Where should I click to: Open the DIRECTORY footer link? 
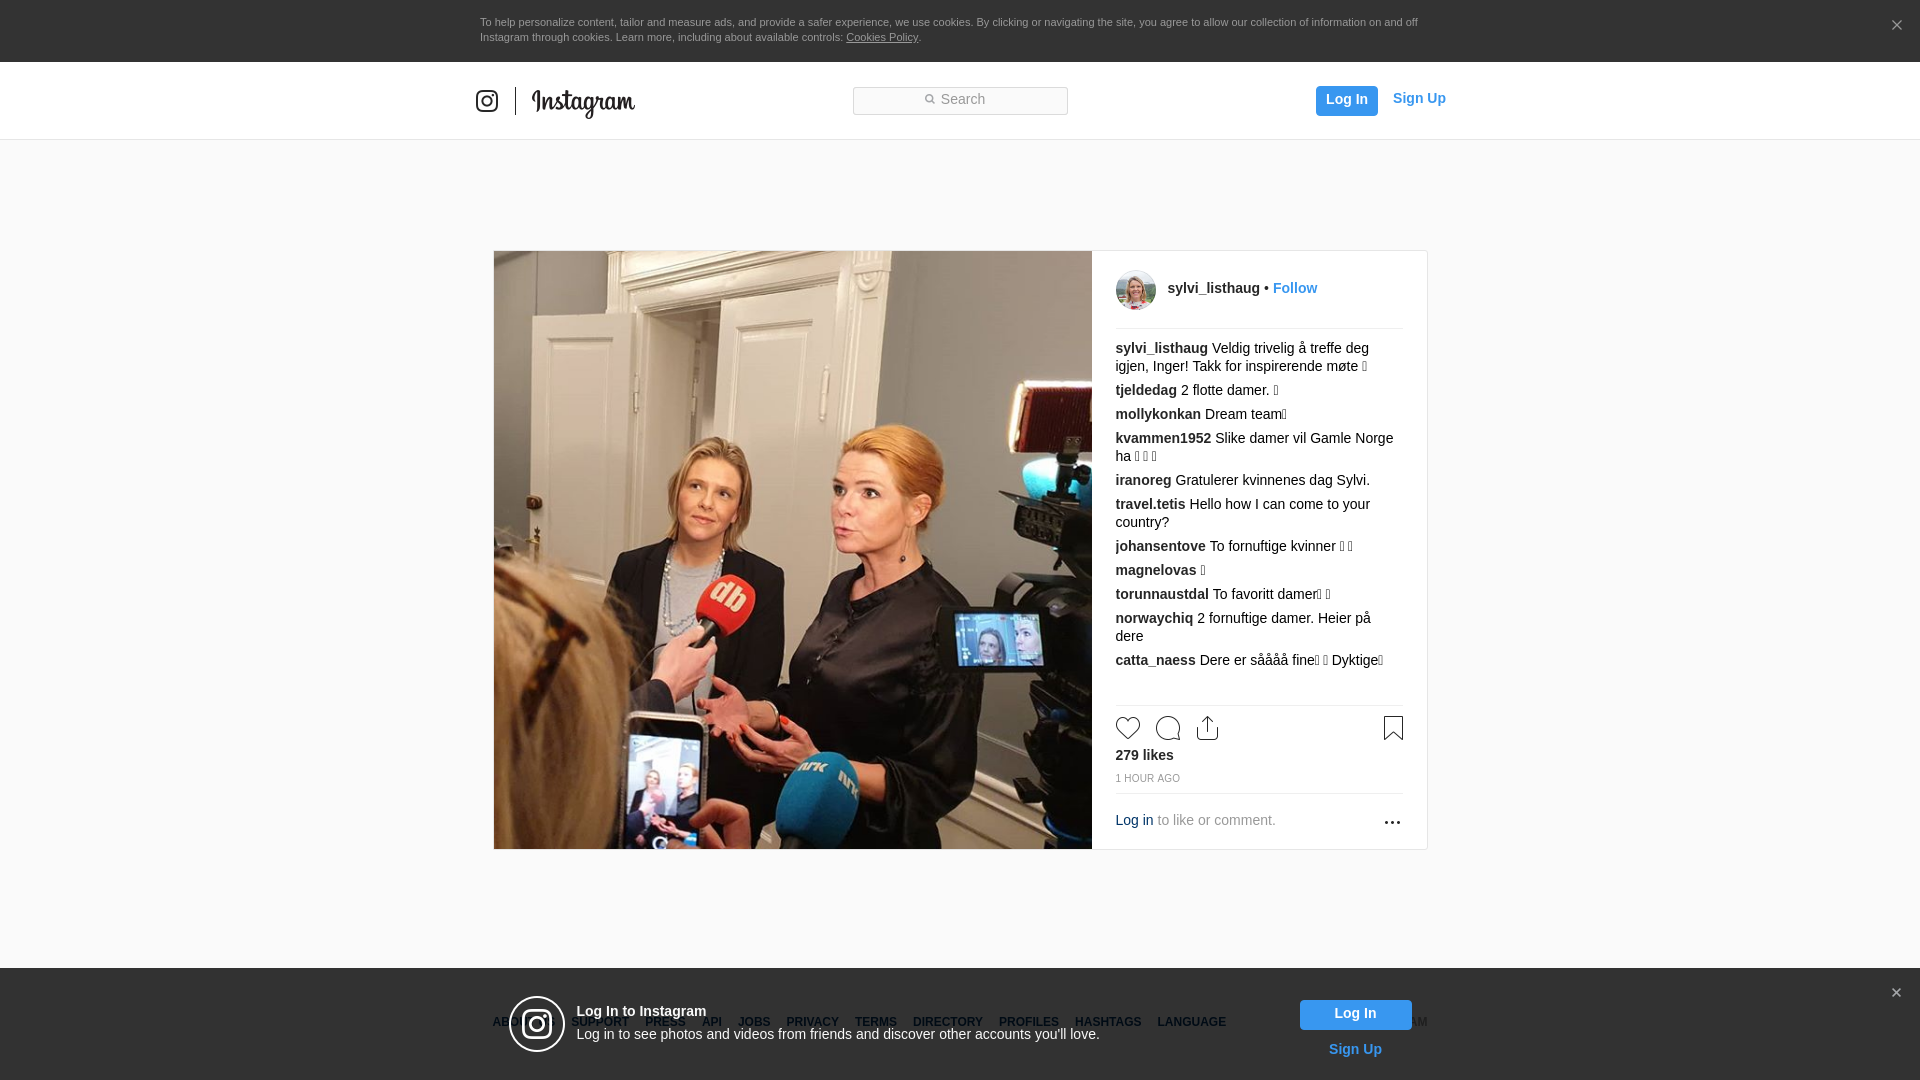[x=947, y=1022]
